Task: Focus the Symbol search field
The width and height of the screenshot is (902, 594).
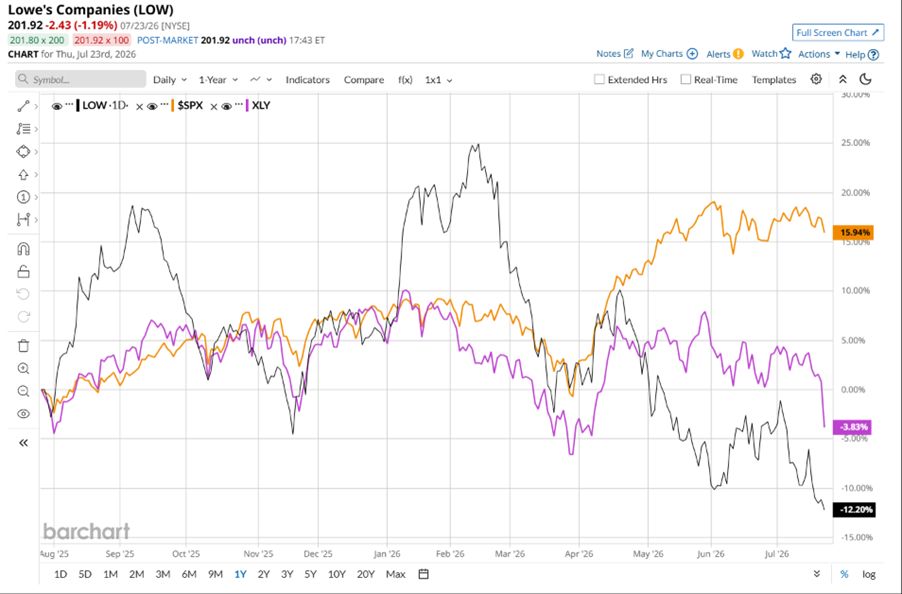Action: tap(81, 79)
